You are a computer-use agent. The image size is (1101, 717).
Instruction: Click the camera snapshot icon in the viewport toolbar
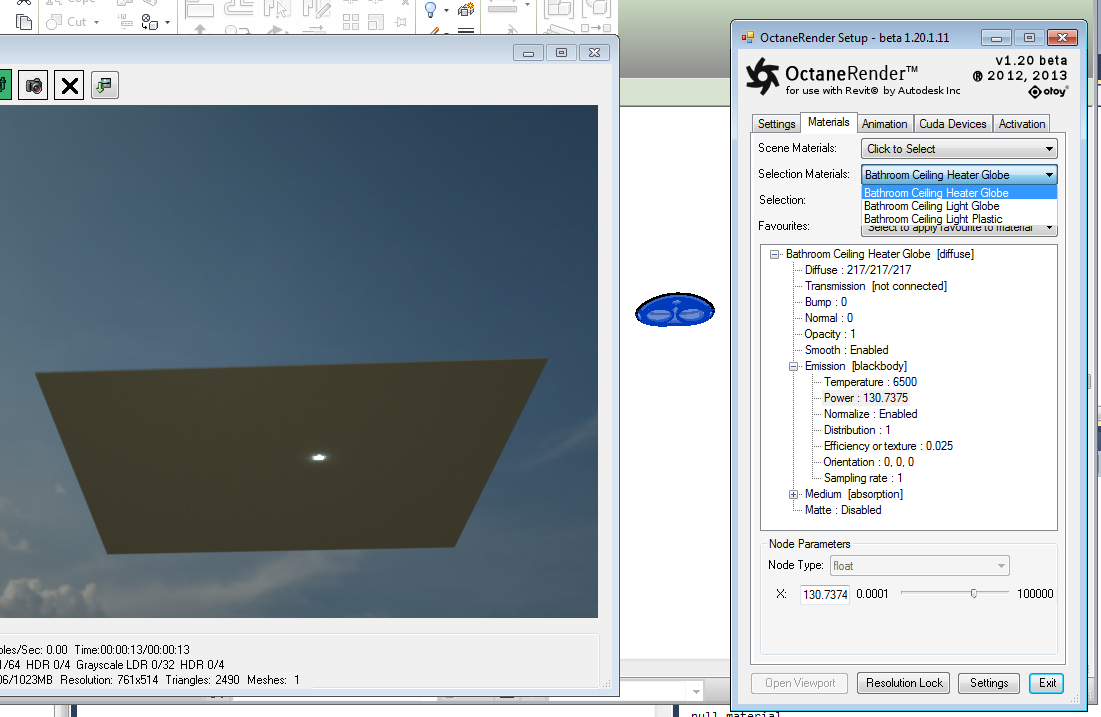[x=33, y=86]
